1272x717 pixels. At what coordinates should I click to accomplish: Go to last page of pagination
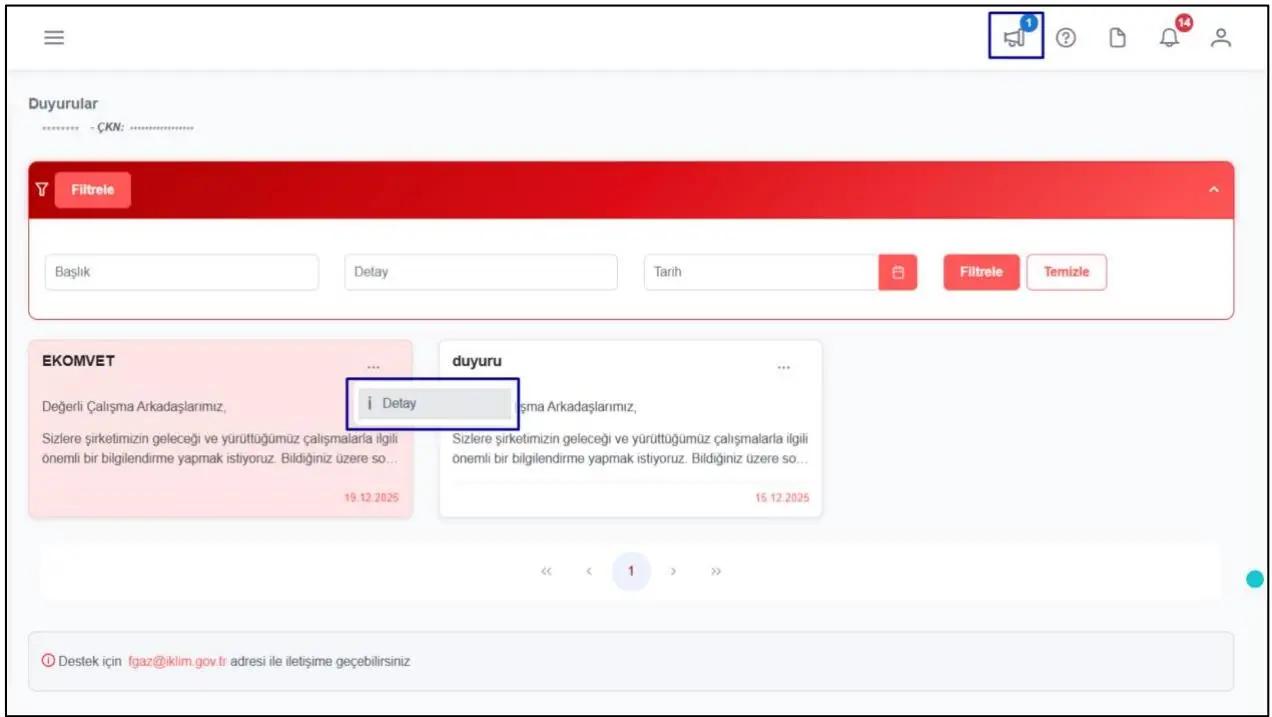tap(716, 572)
